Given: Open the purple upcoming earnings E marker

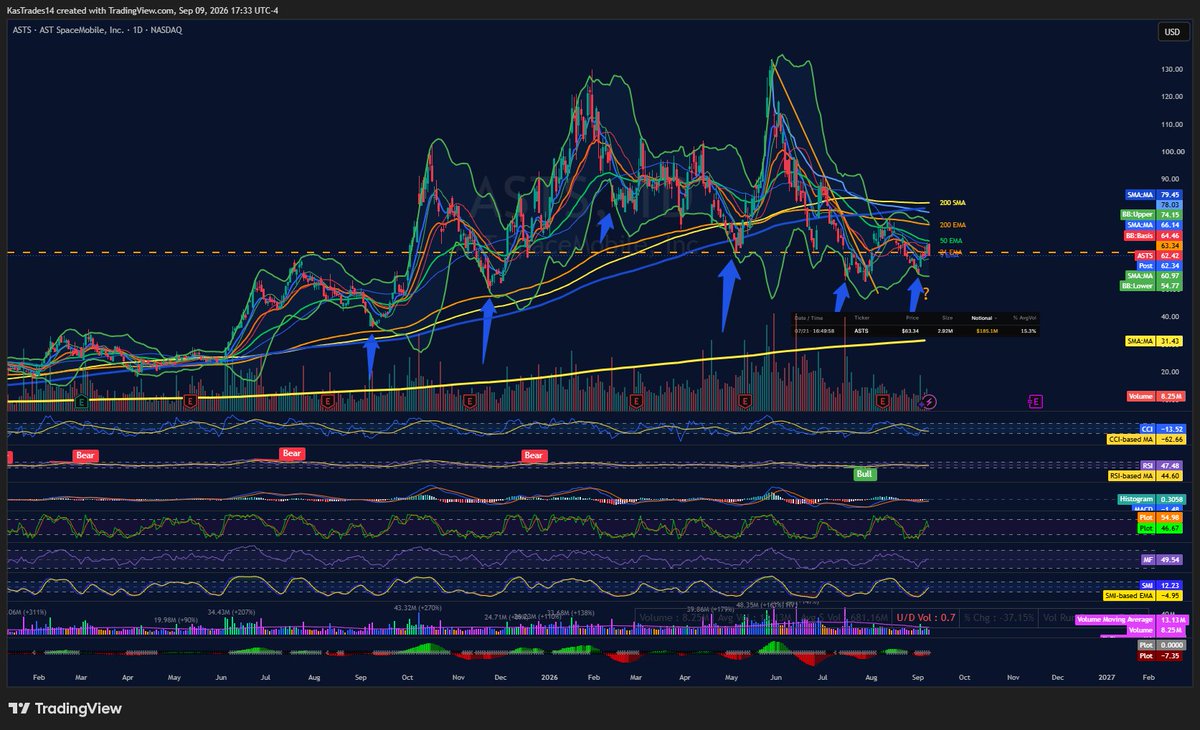Looking at the screenshot, I should [x=1036, y=401].
